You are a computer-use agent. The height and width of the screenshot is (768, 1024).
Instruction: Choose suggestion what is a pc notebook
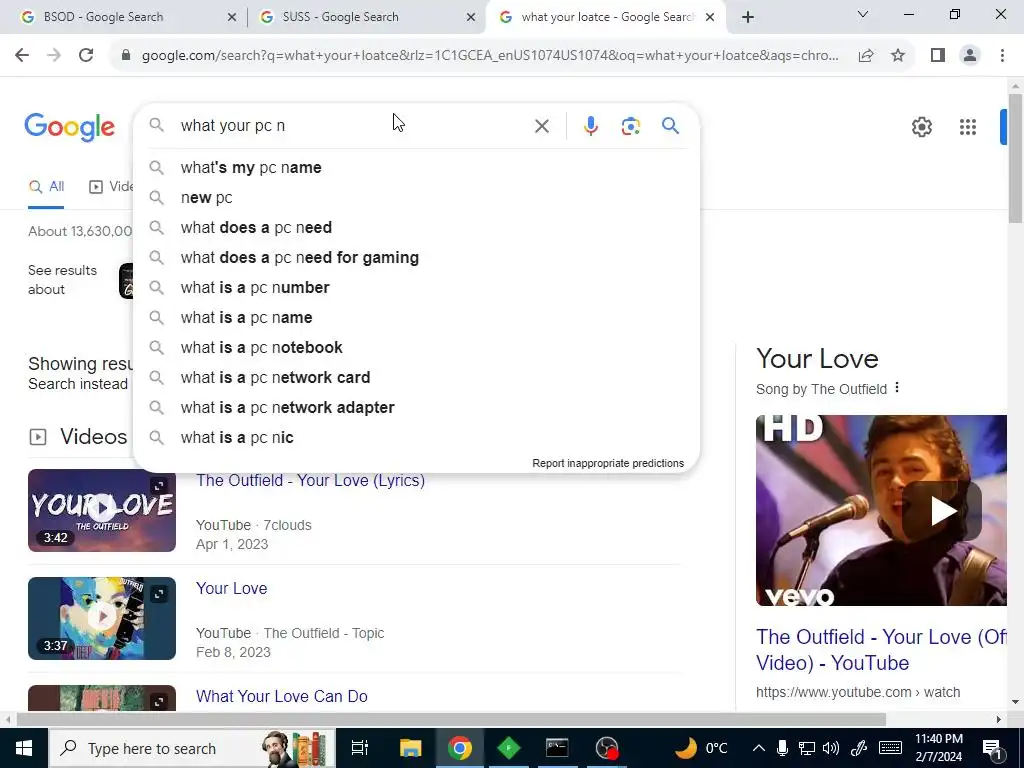coord(417,347)
